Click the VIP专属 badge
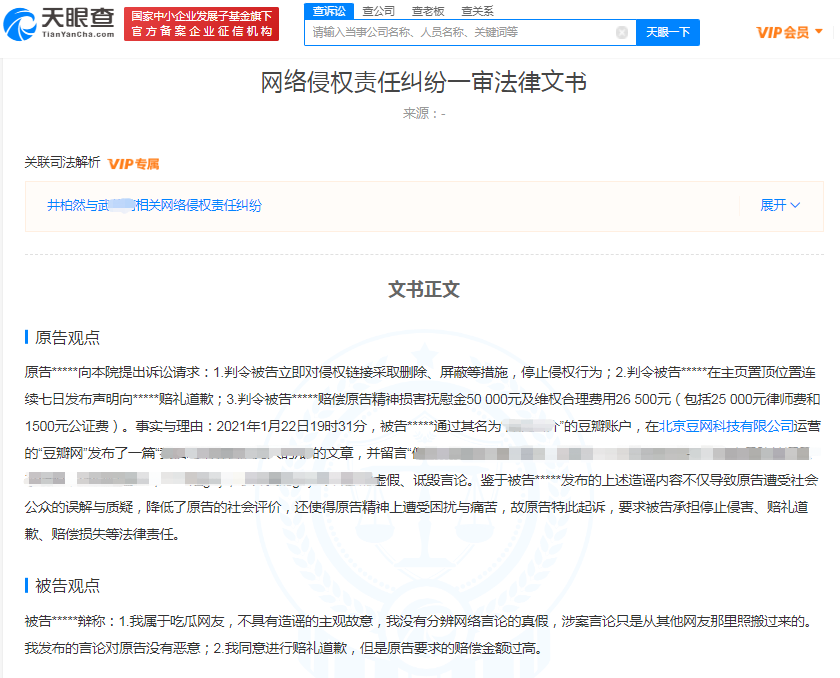 (x=134, y=164)
